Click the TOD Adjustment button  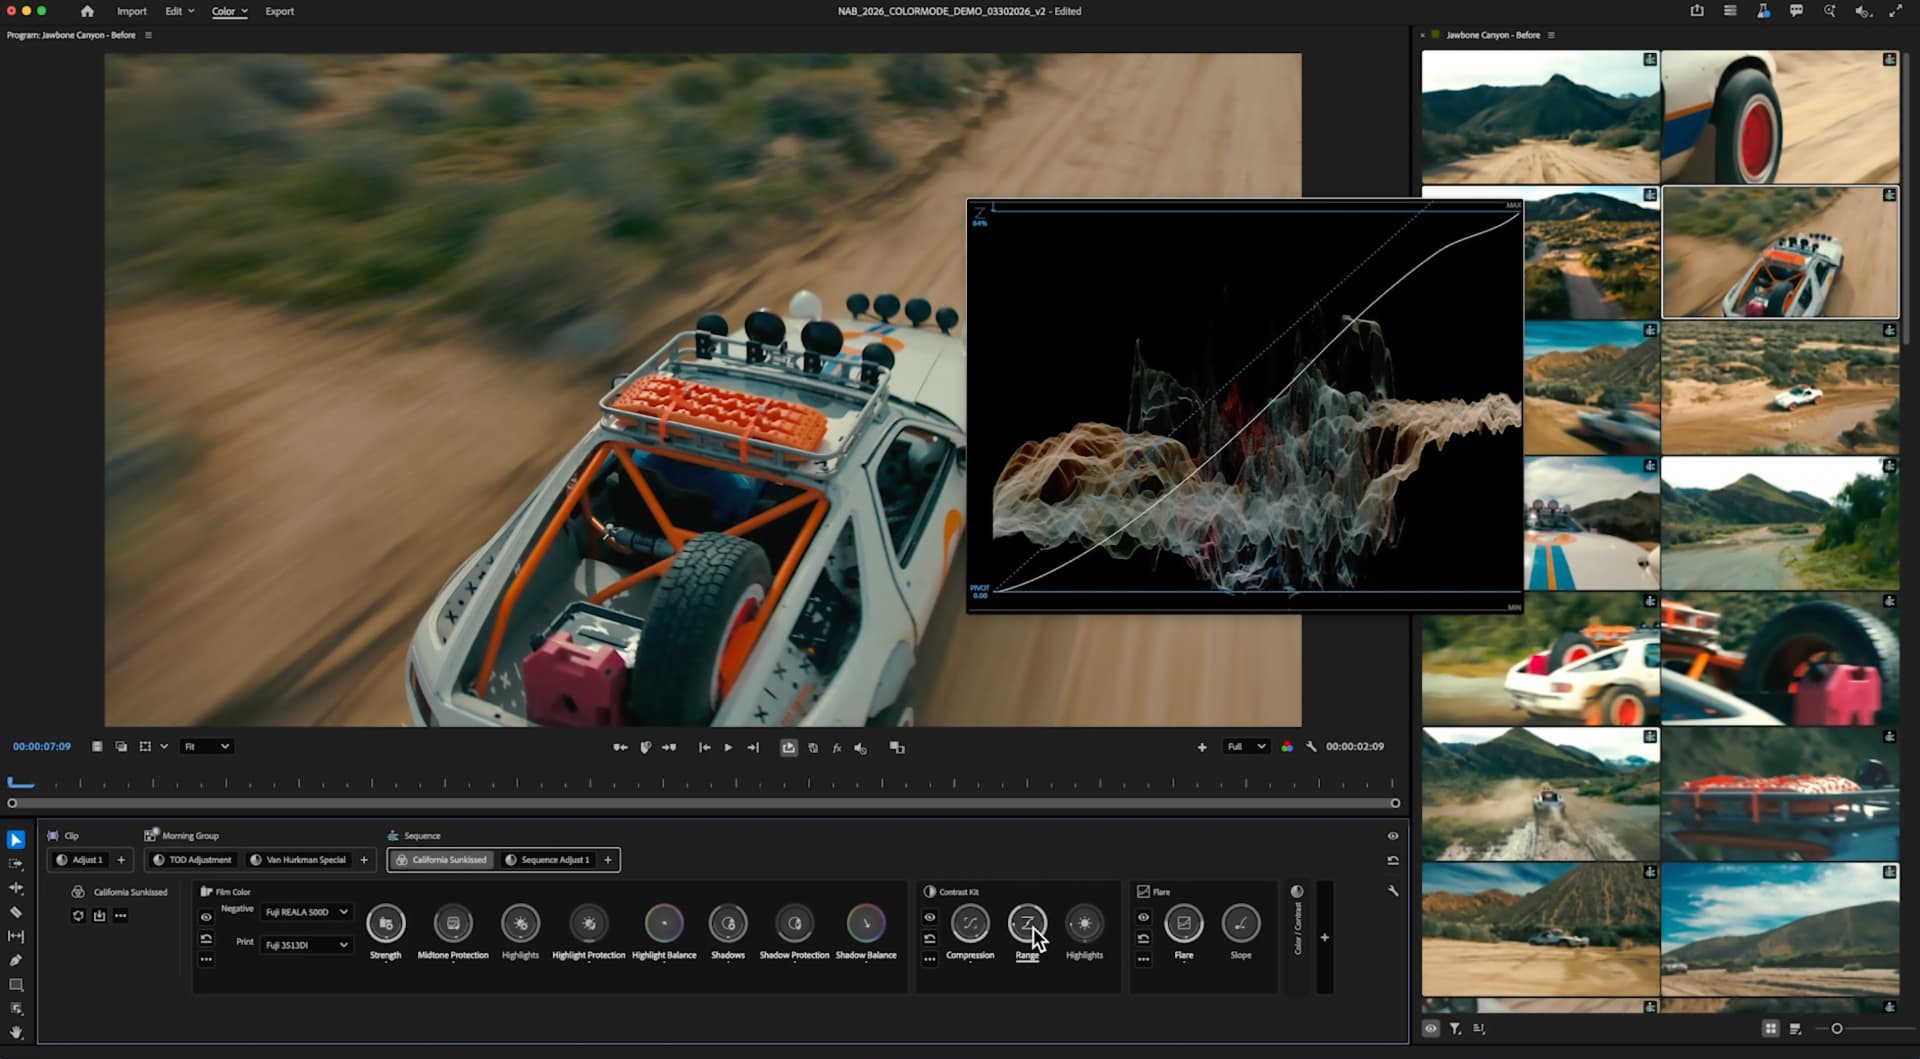click(x=193, y=859)
